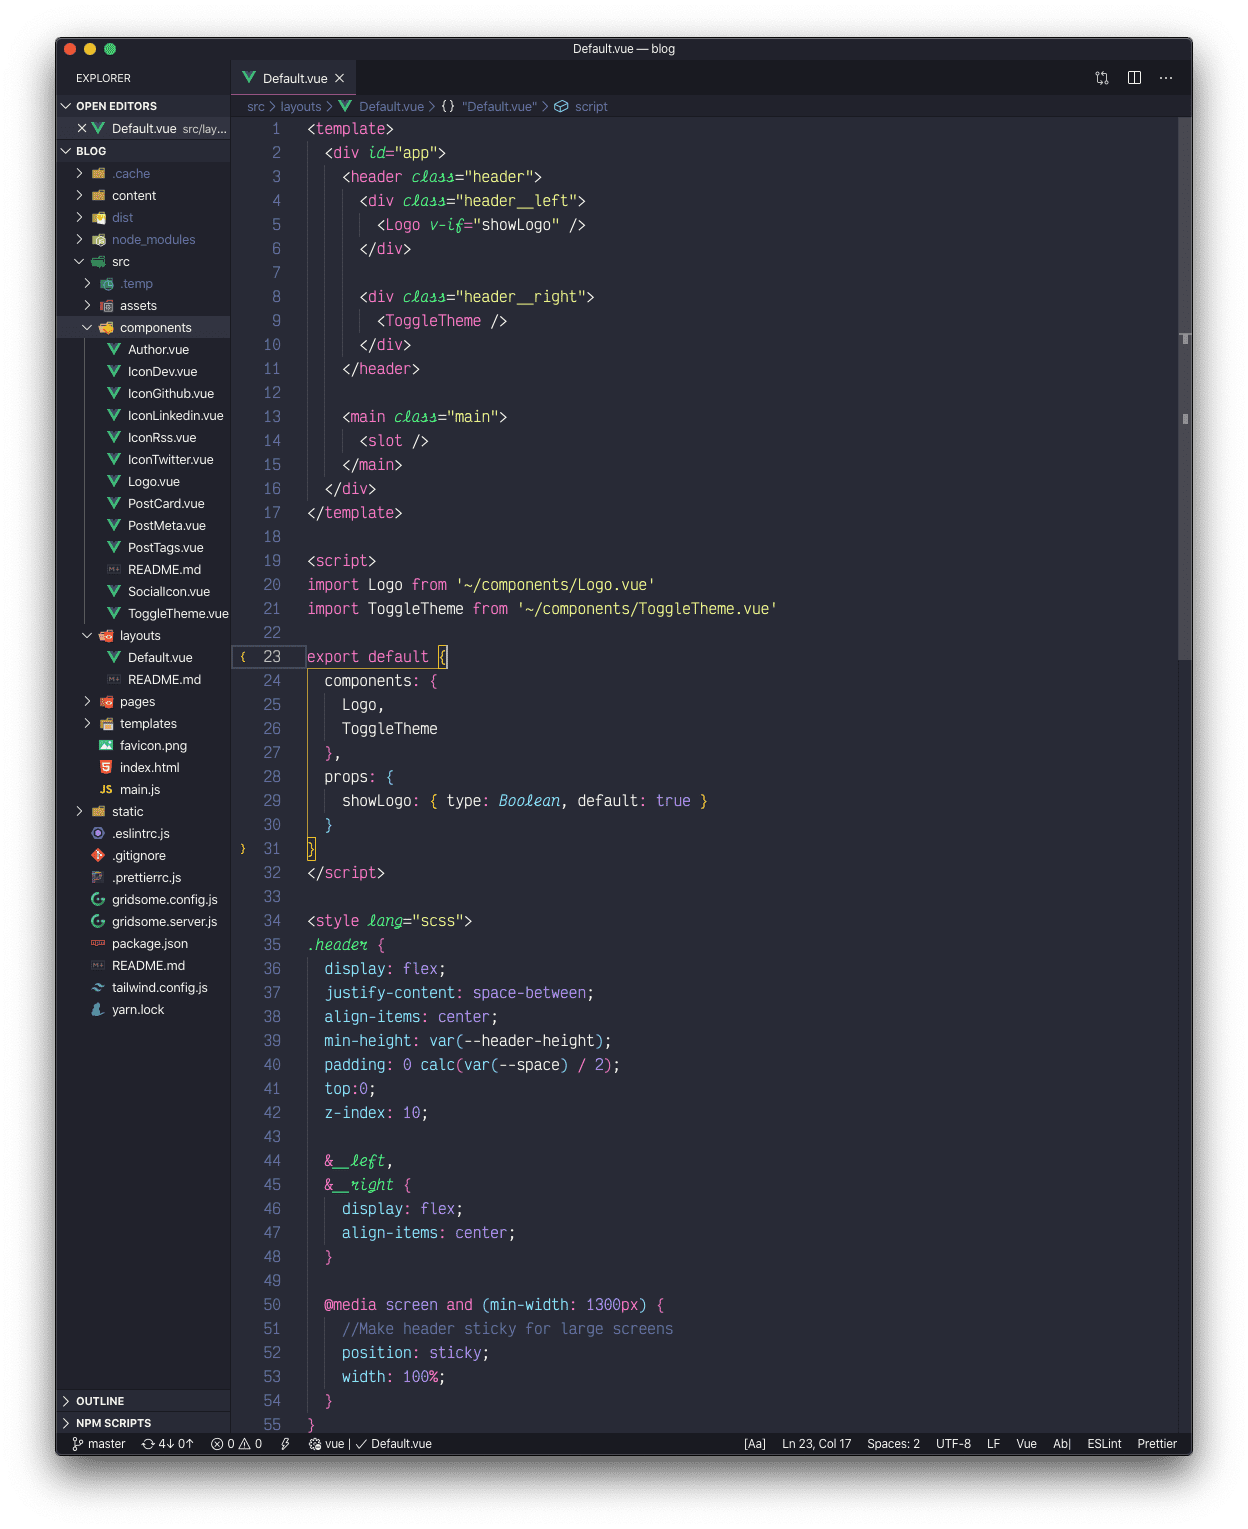Open changes with the compare editor icon
Screen dimensions: 1248x1529
1101,78
